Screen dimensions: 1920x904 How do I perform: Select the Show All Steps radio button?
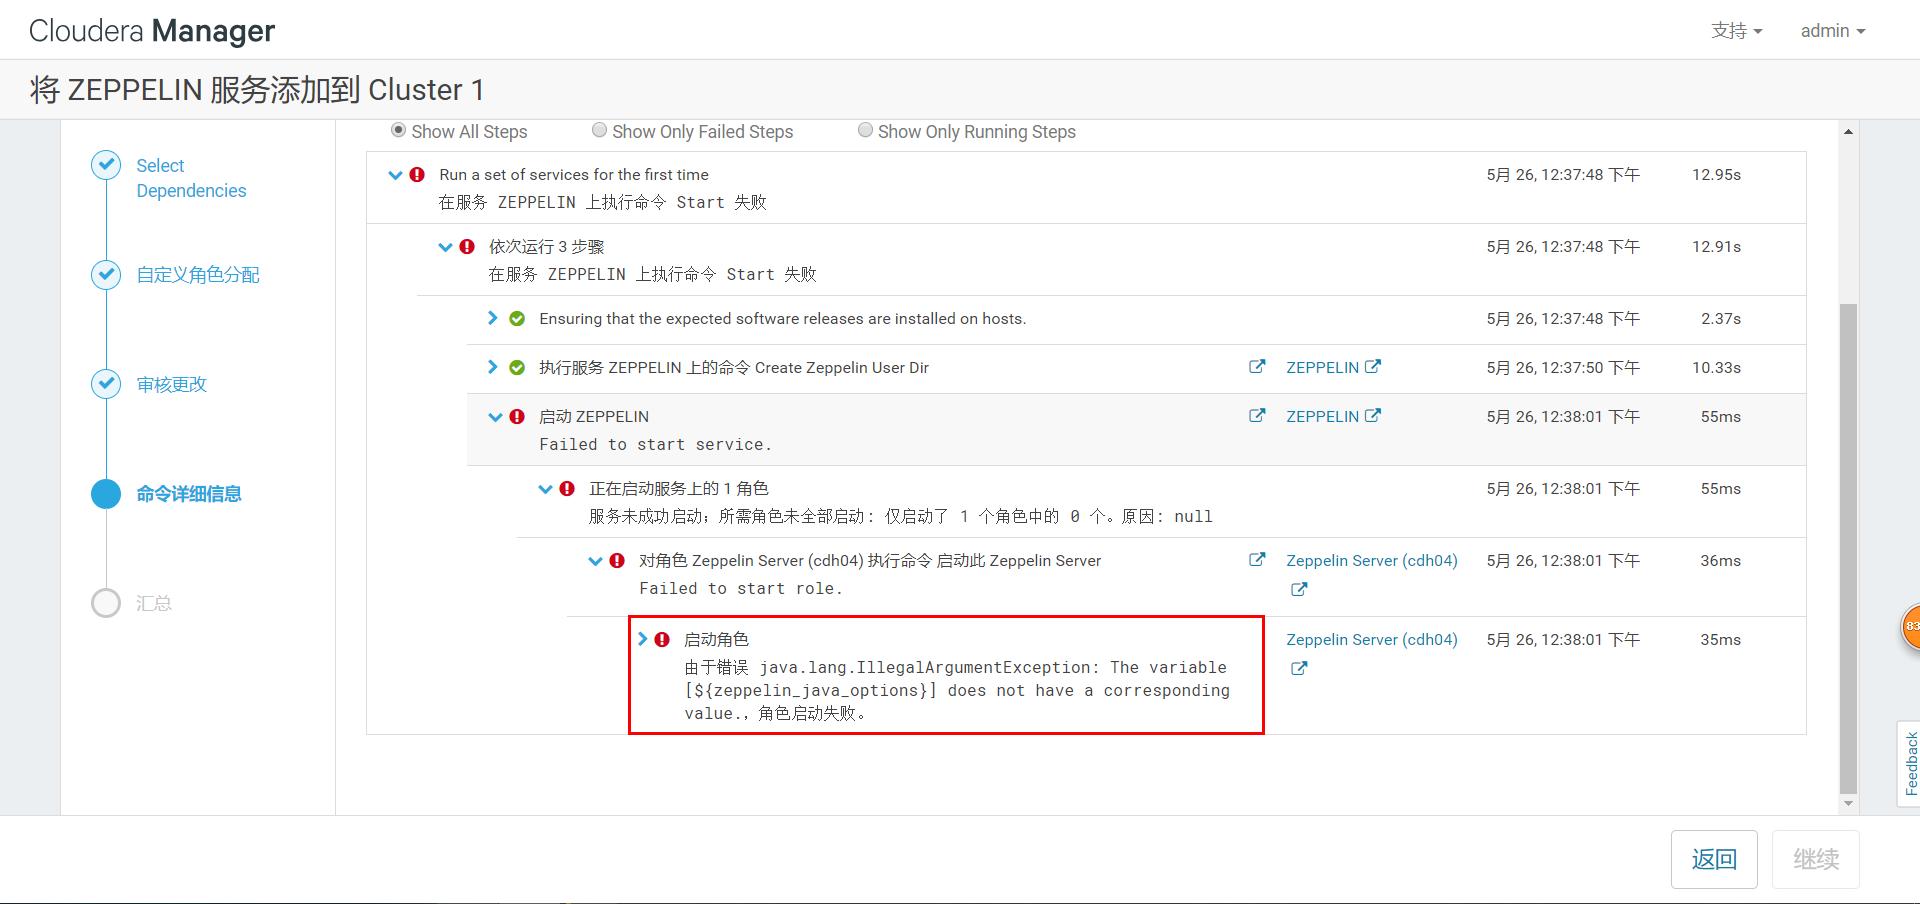(x=398, y=130)
